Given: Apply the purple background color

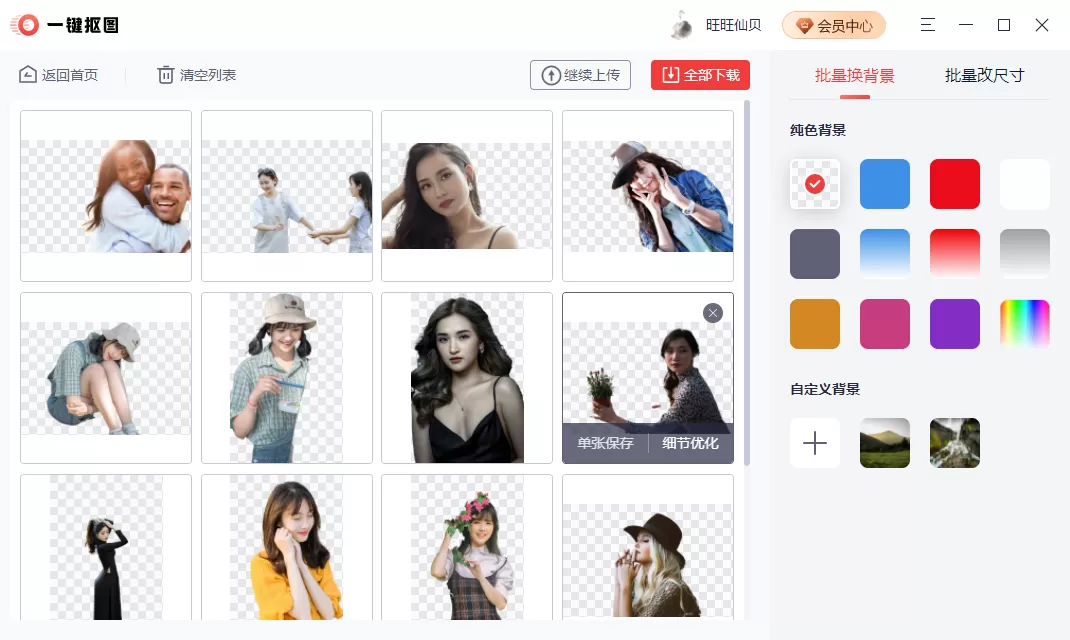Looking at the screenshot, I should [x=955, y=323].
